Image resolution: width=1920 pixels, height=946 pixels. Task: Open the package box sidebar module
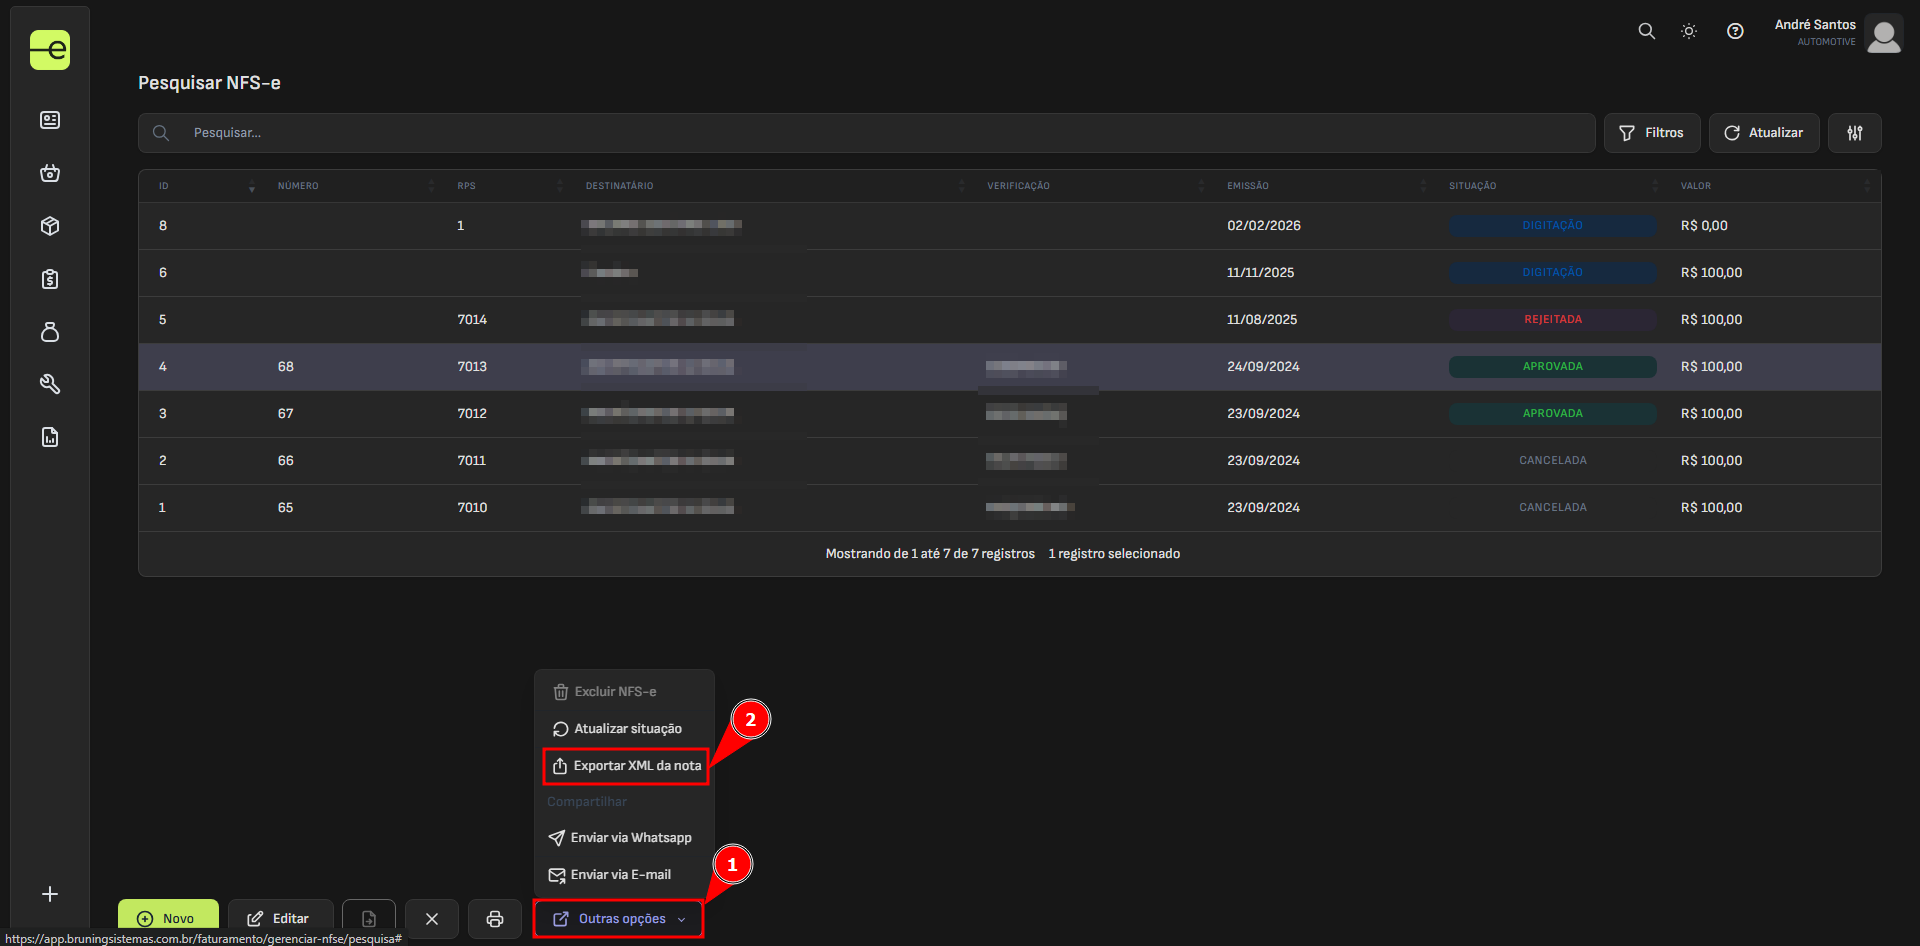tap(50, 226)
